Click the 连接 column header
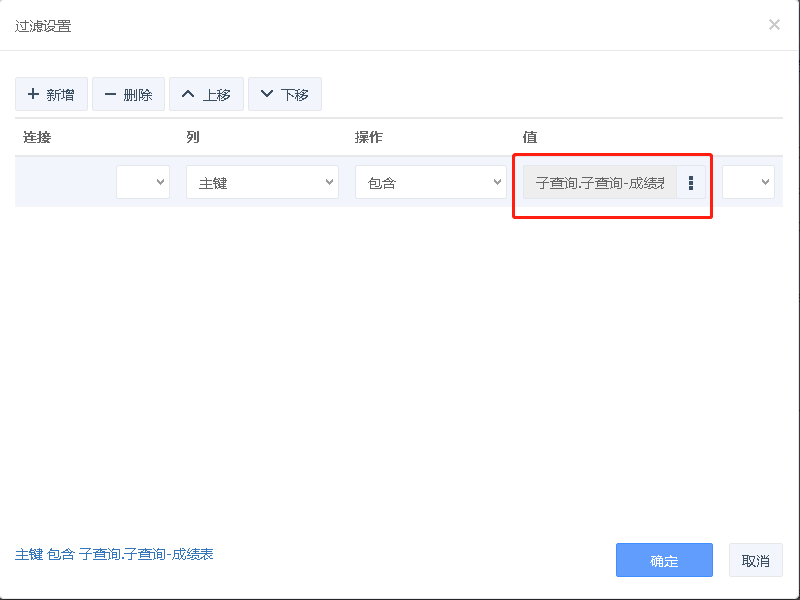The width and height of the screenshot is (800, 600). 37,137
